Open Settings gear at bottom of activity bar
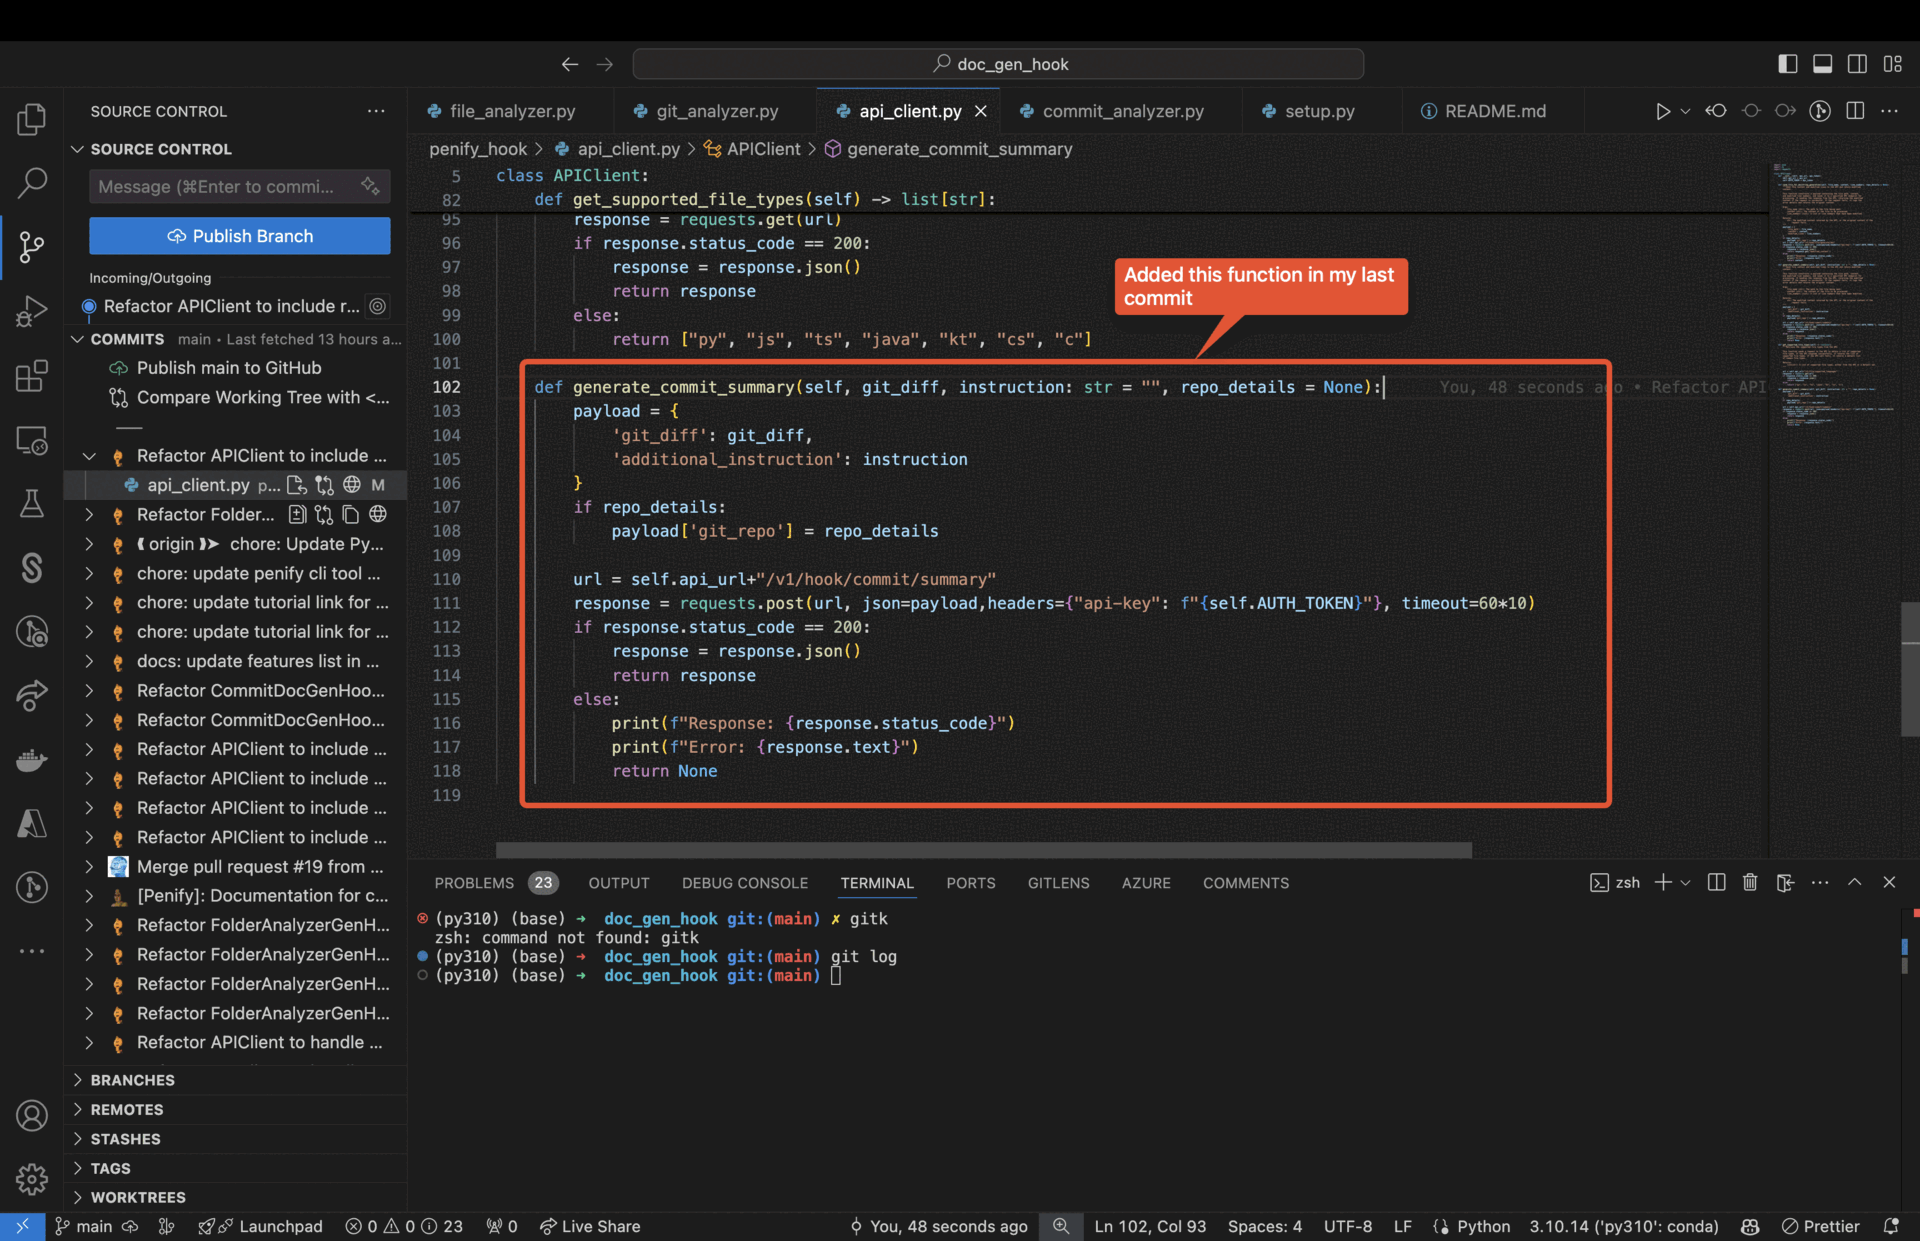This screenshot has width=1920, height=1241. (x=33, y=1179)
